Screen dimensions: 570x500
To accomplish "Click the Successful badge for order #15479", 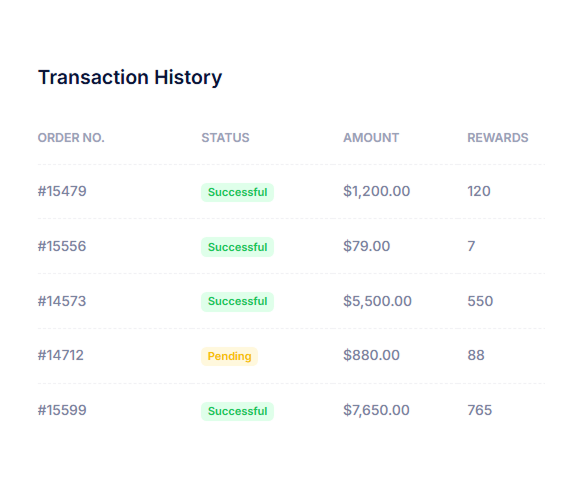I will click(237, 192).
